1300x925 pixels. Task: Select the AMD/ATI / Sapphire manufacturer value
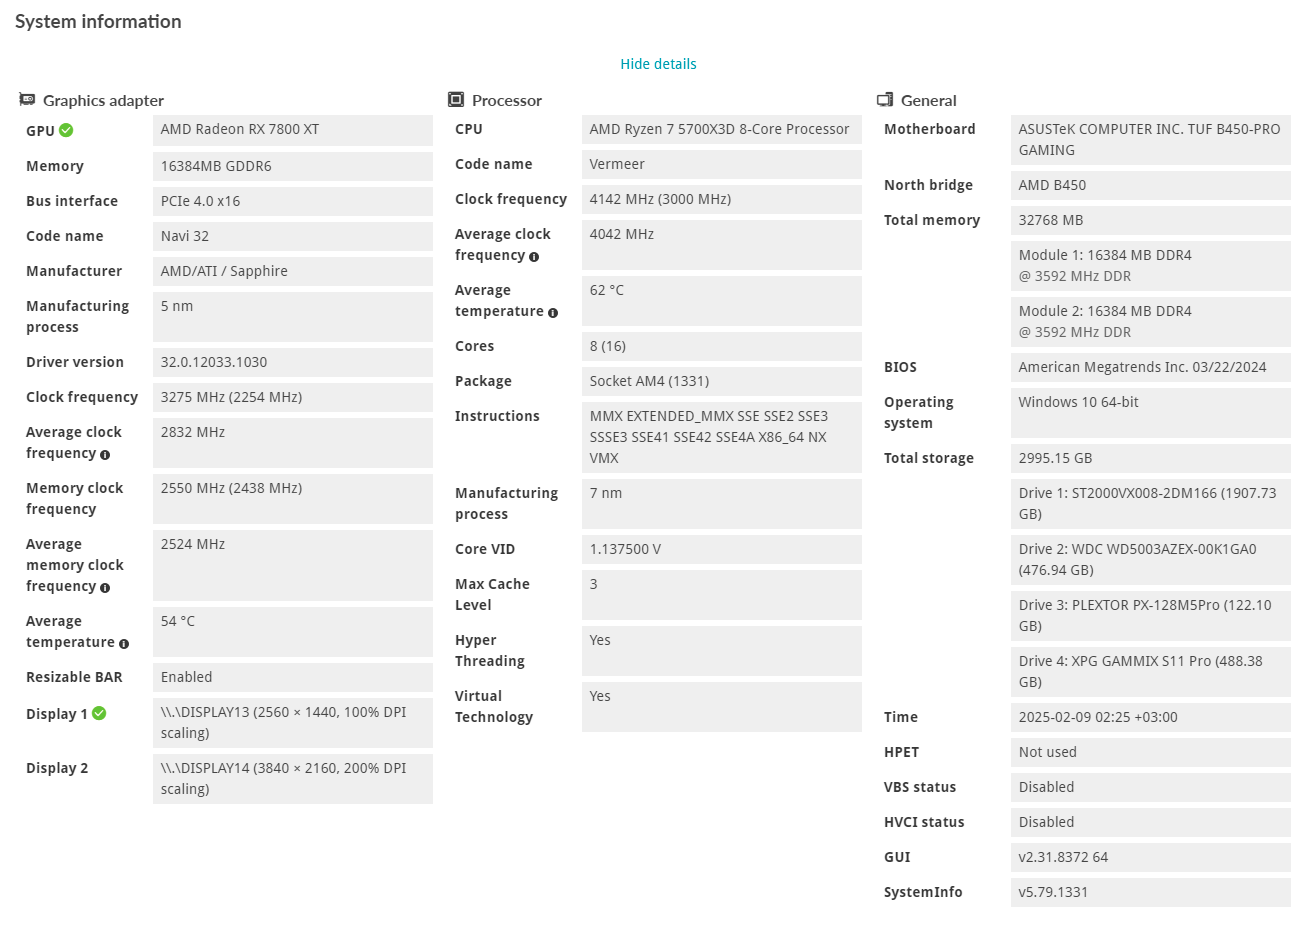pyautogui.click(x=293, y=271)
